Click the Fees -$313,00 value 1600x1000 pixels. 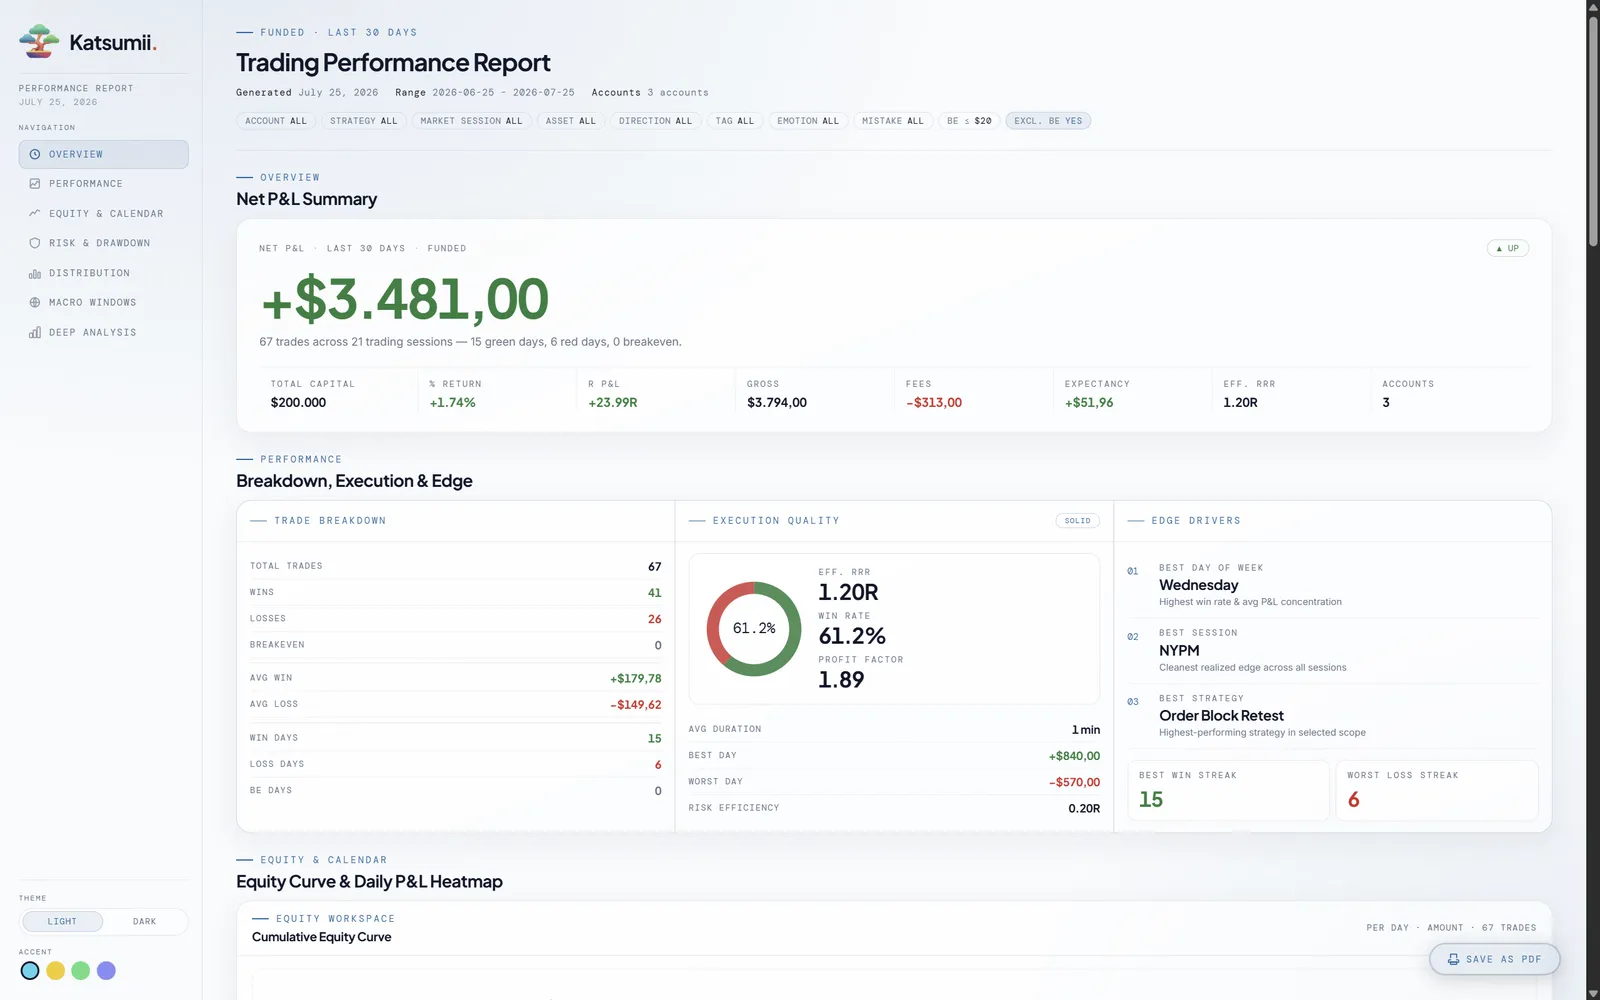click(x=934, y=403)
